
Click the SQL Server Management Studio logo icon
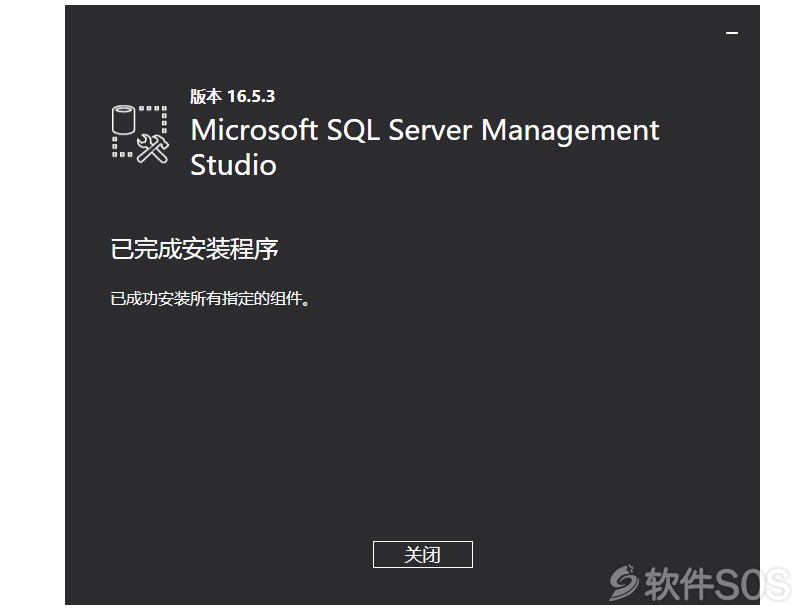[140, 134]
